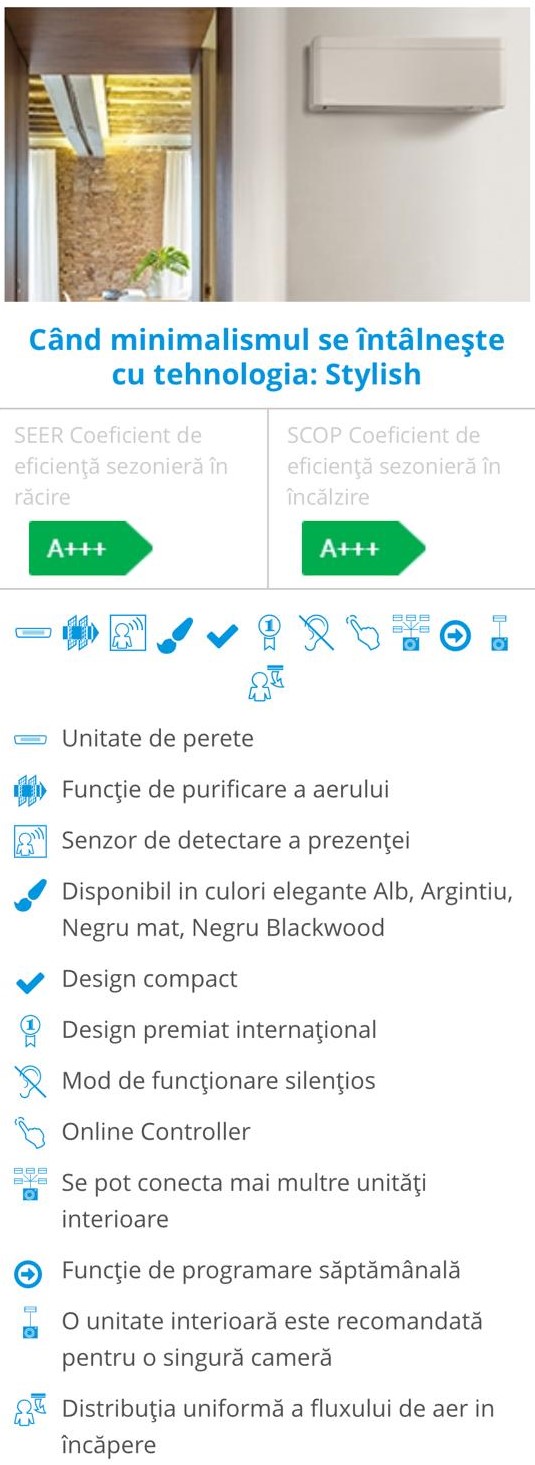The image size is (535, 1465).
Task: Select the 'Online Controller' feature text
Action: (156, 1132)
